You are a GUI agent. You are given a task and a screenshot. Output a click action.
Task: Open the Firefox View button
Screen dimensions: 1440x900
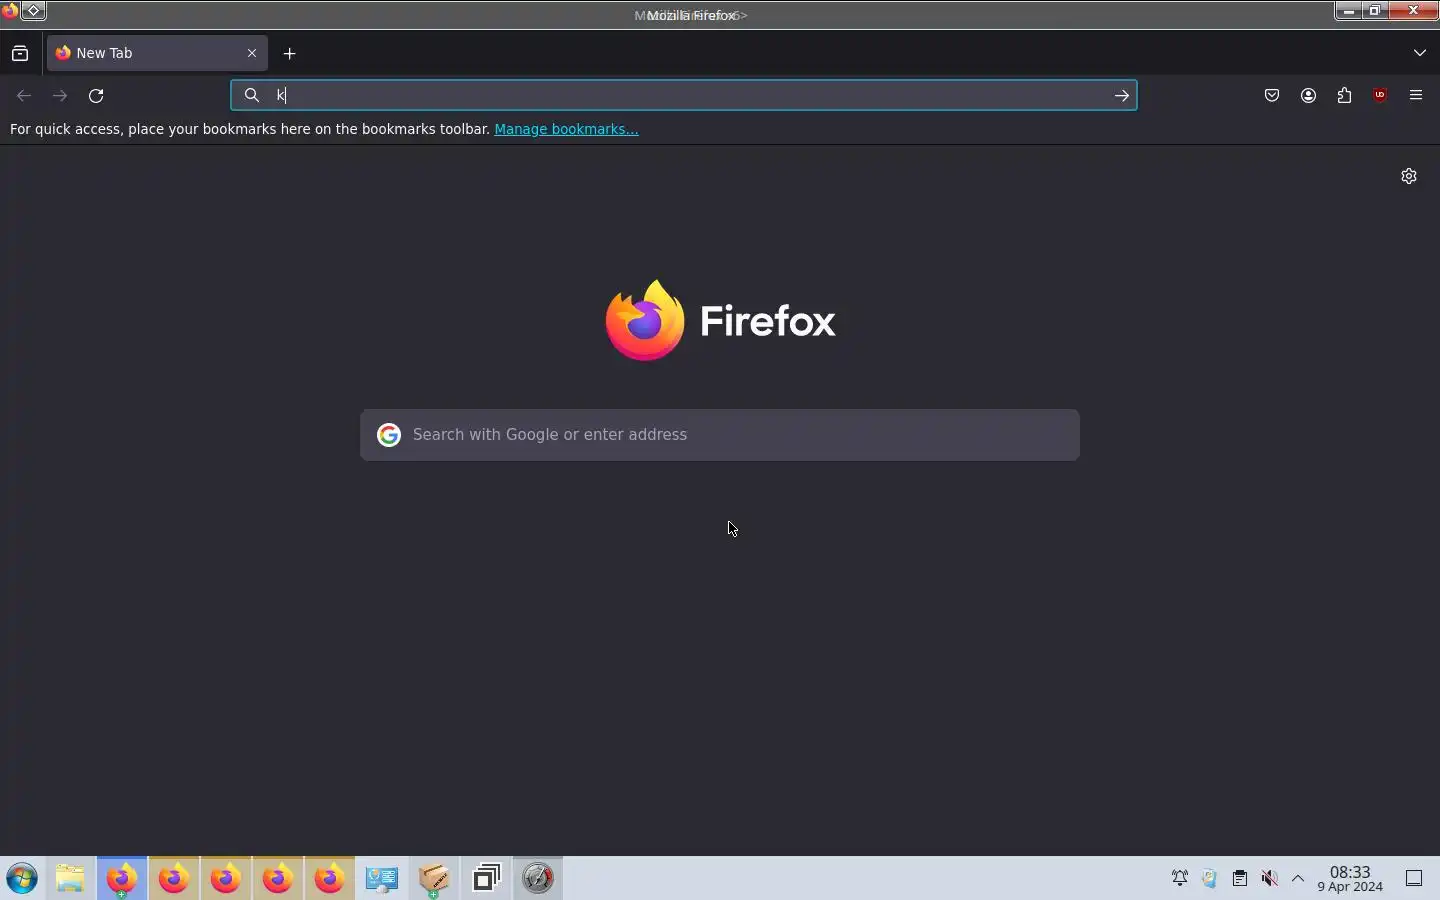[20, 54]
